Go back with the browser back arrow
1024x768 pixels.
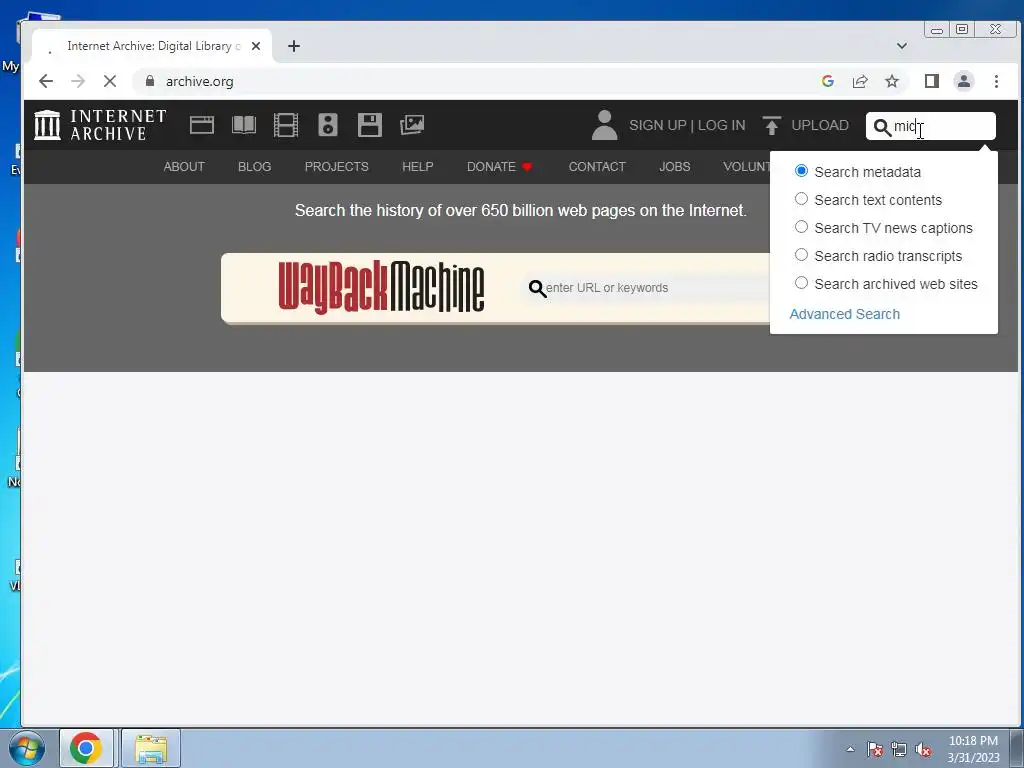coord(46,81)
